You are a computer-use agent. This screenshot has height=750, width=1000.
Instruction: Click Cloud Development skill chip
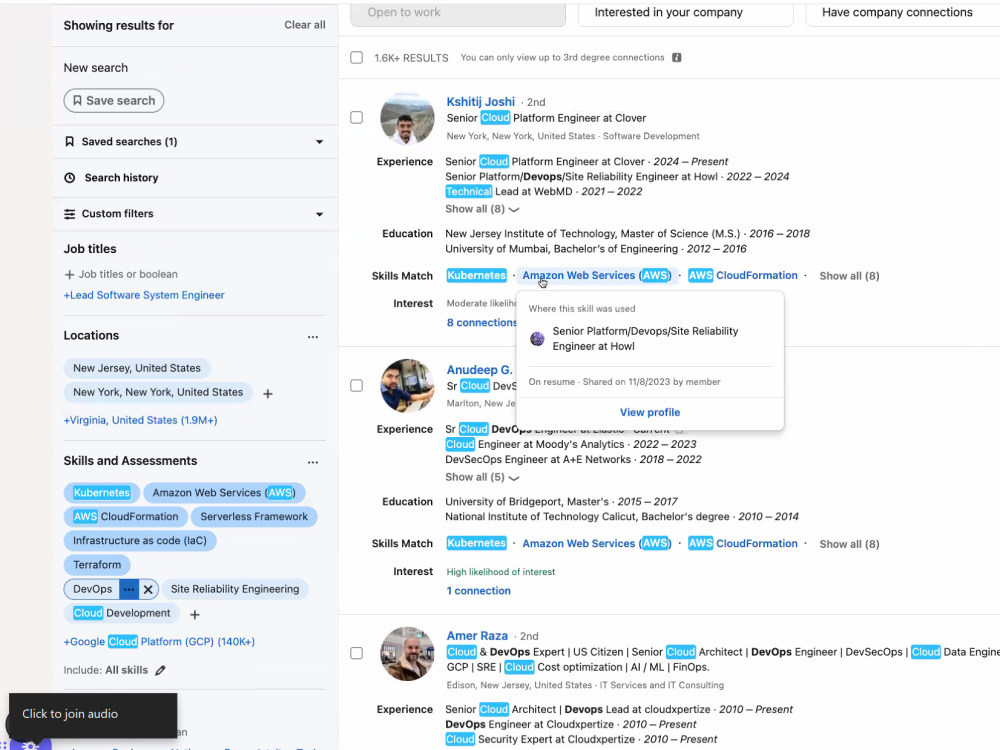coord(121,614)
